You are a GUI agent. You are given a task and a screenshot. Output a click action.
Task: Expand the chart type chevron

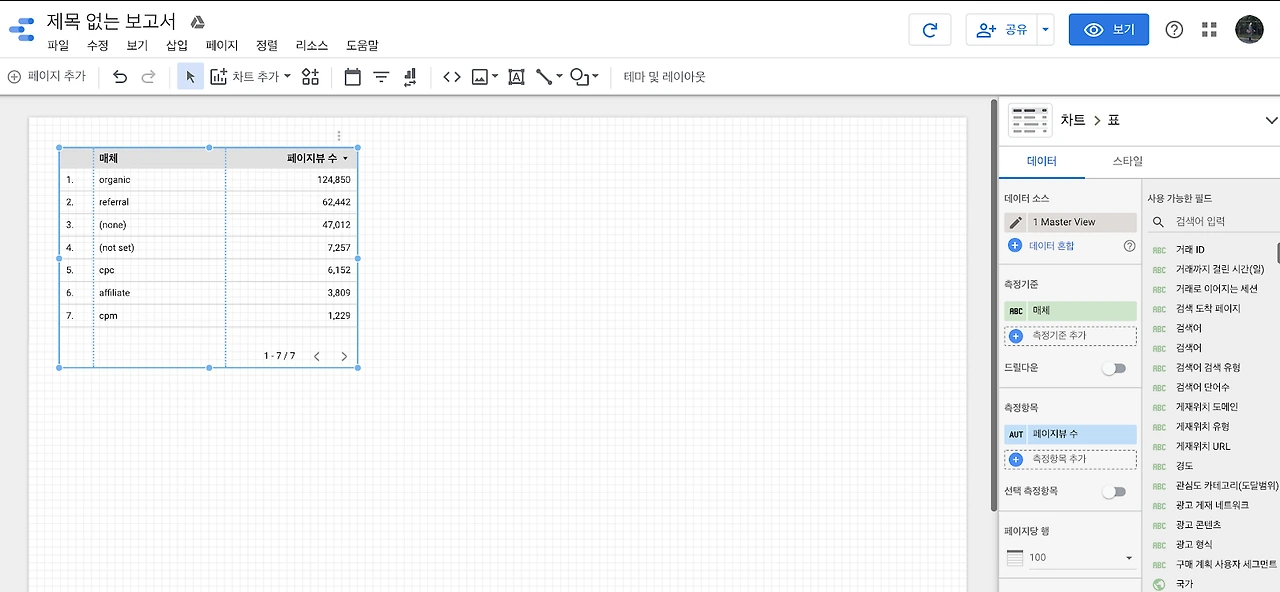[1271, 120]
